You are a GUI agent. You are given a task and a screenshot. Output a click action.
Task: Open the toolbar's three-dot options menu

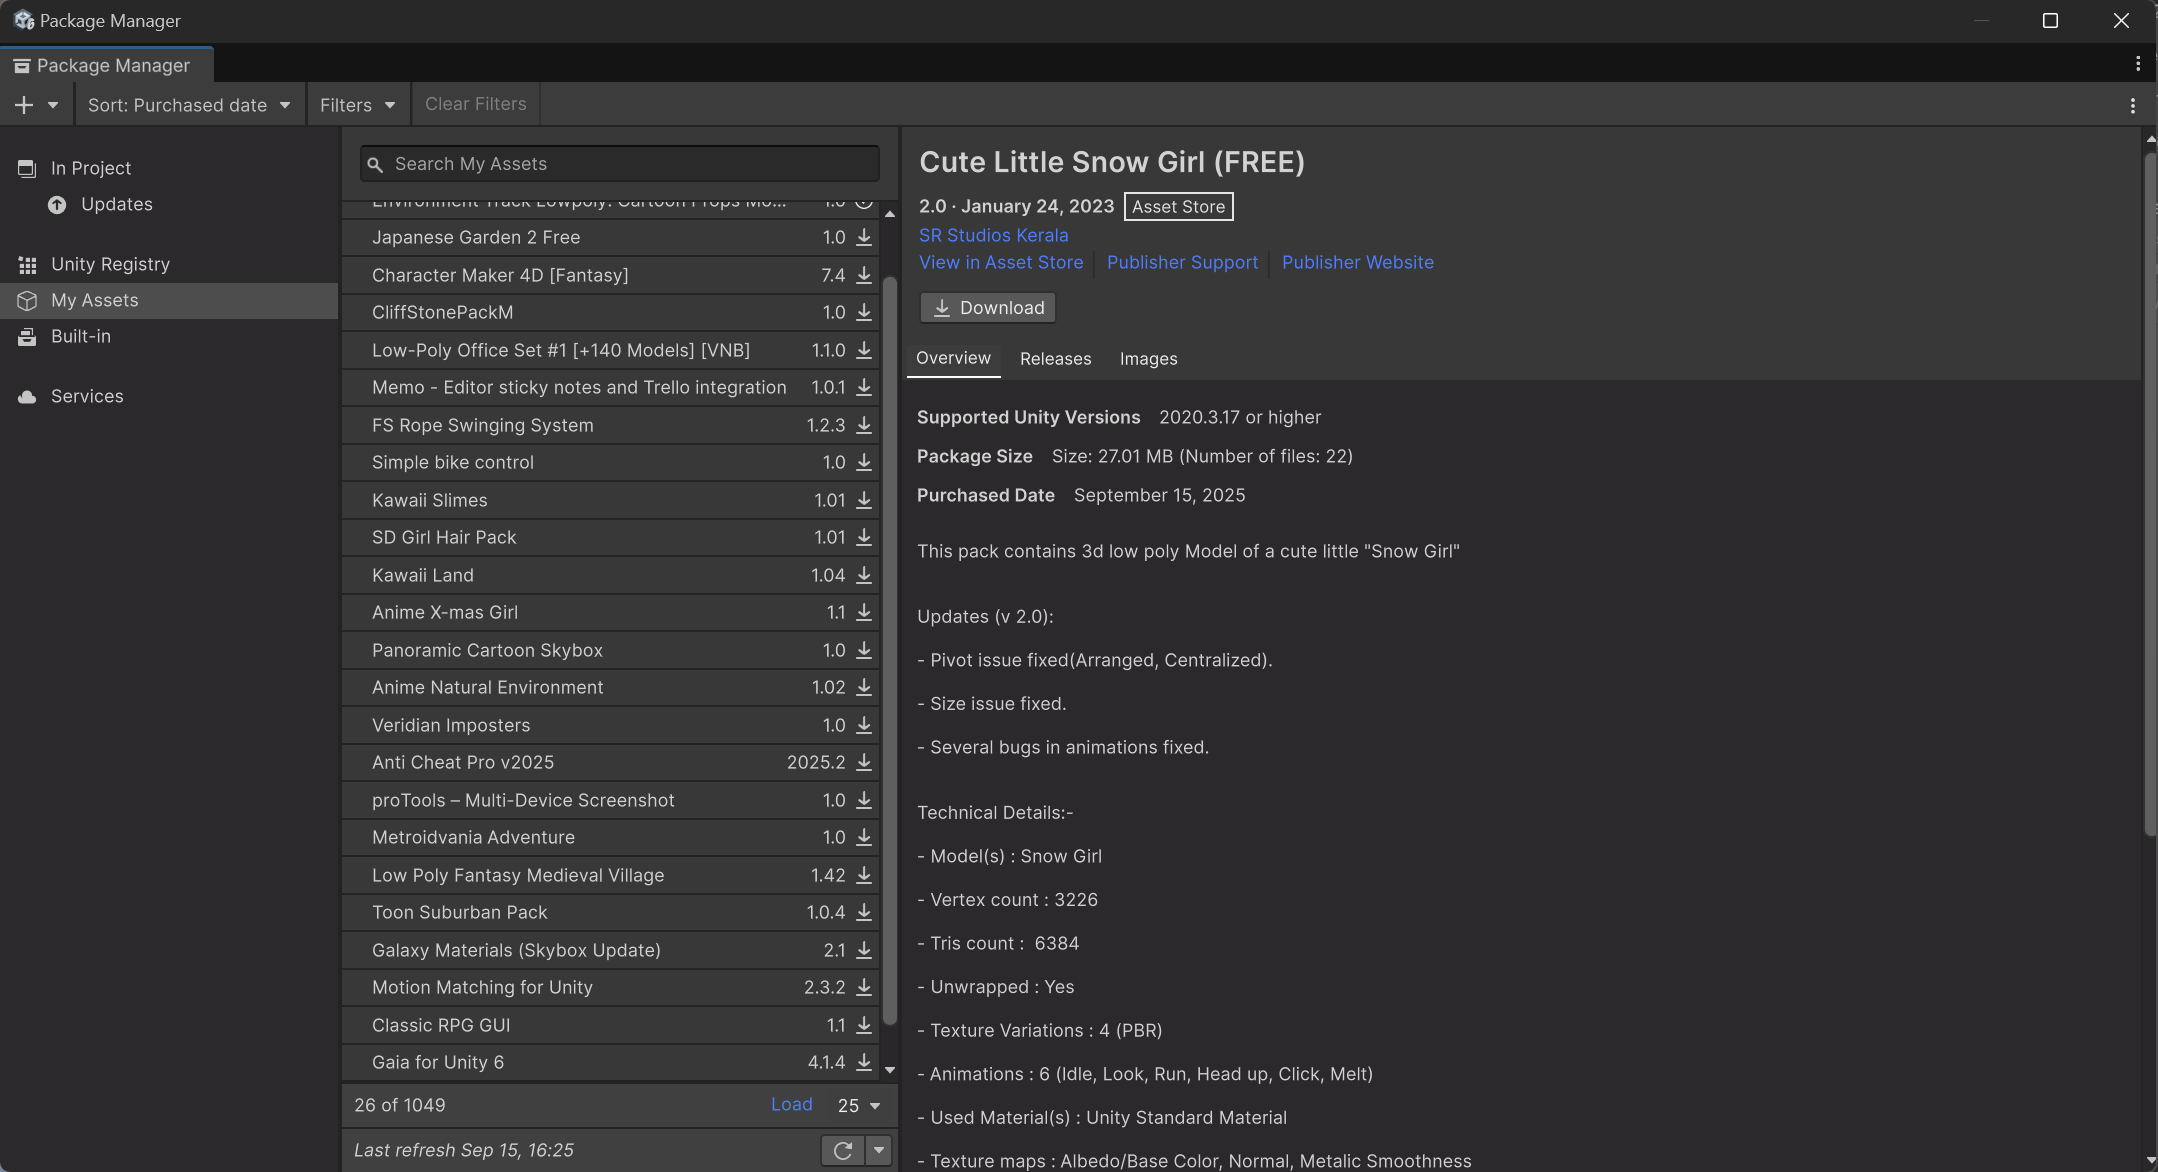coord(2132,105)
